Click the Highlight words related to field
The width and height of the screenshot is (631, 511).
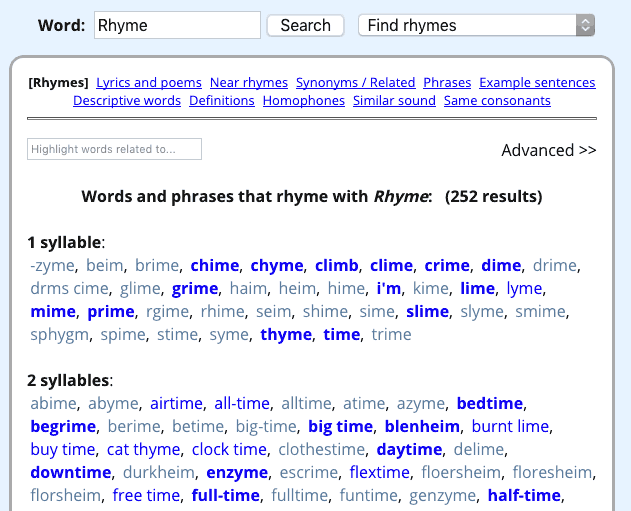click(114, 149)
